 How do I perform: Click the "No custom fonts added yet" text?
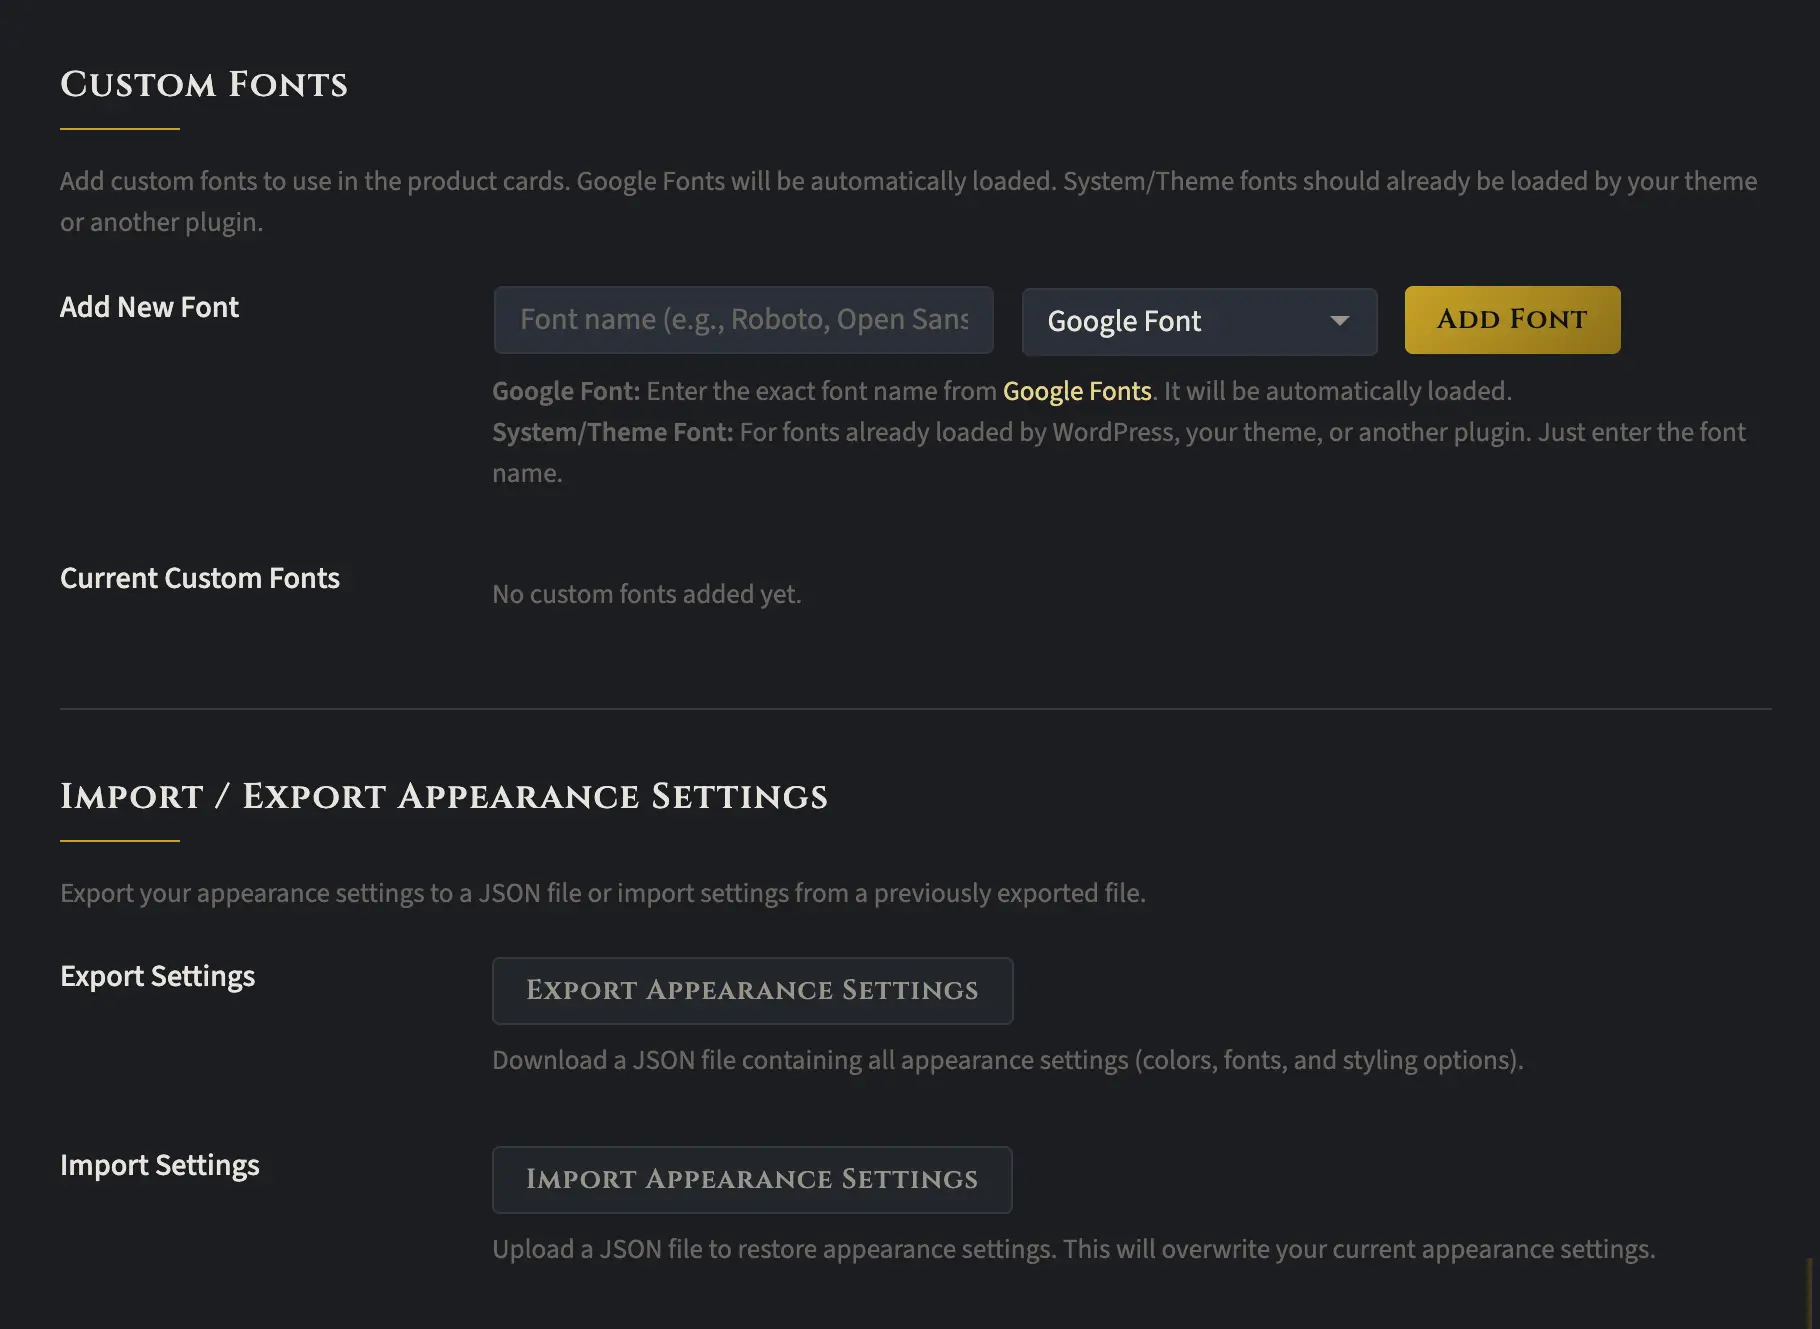coord(646,594)
